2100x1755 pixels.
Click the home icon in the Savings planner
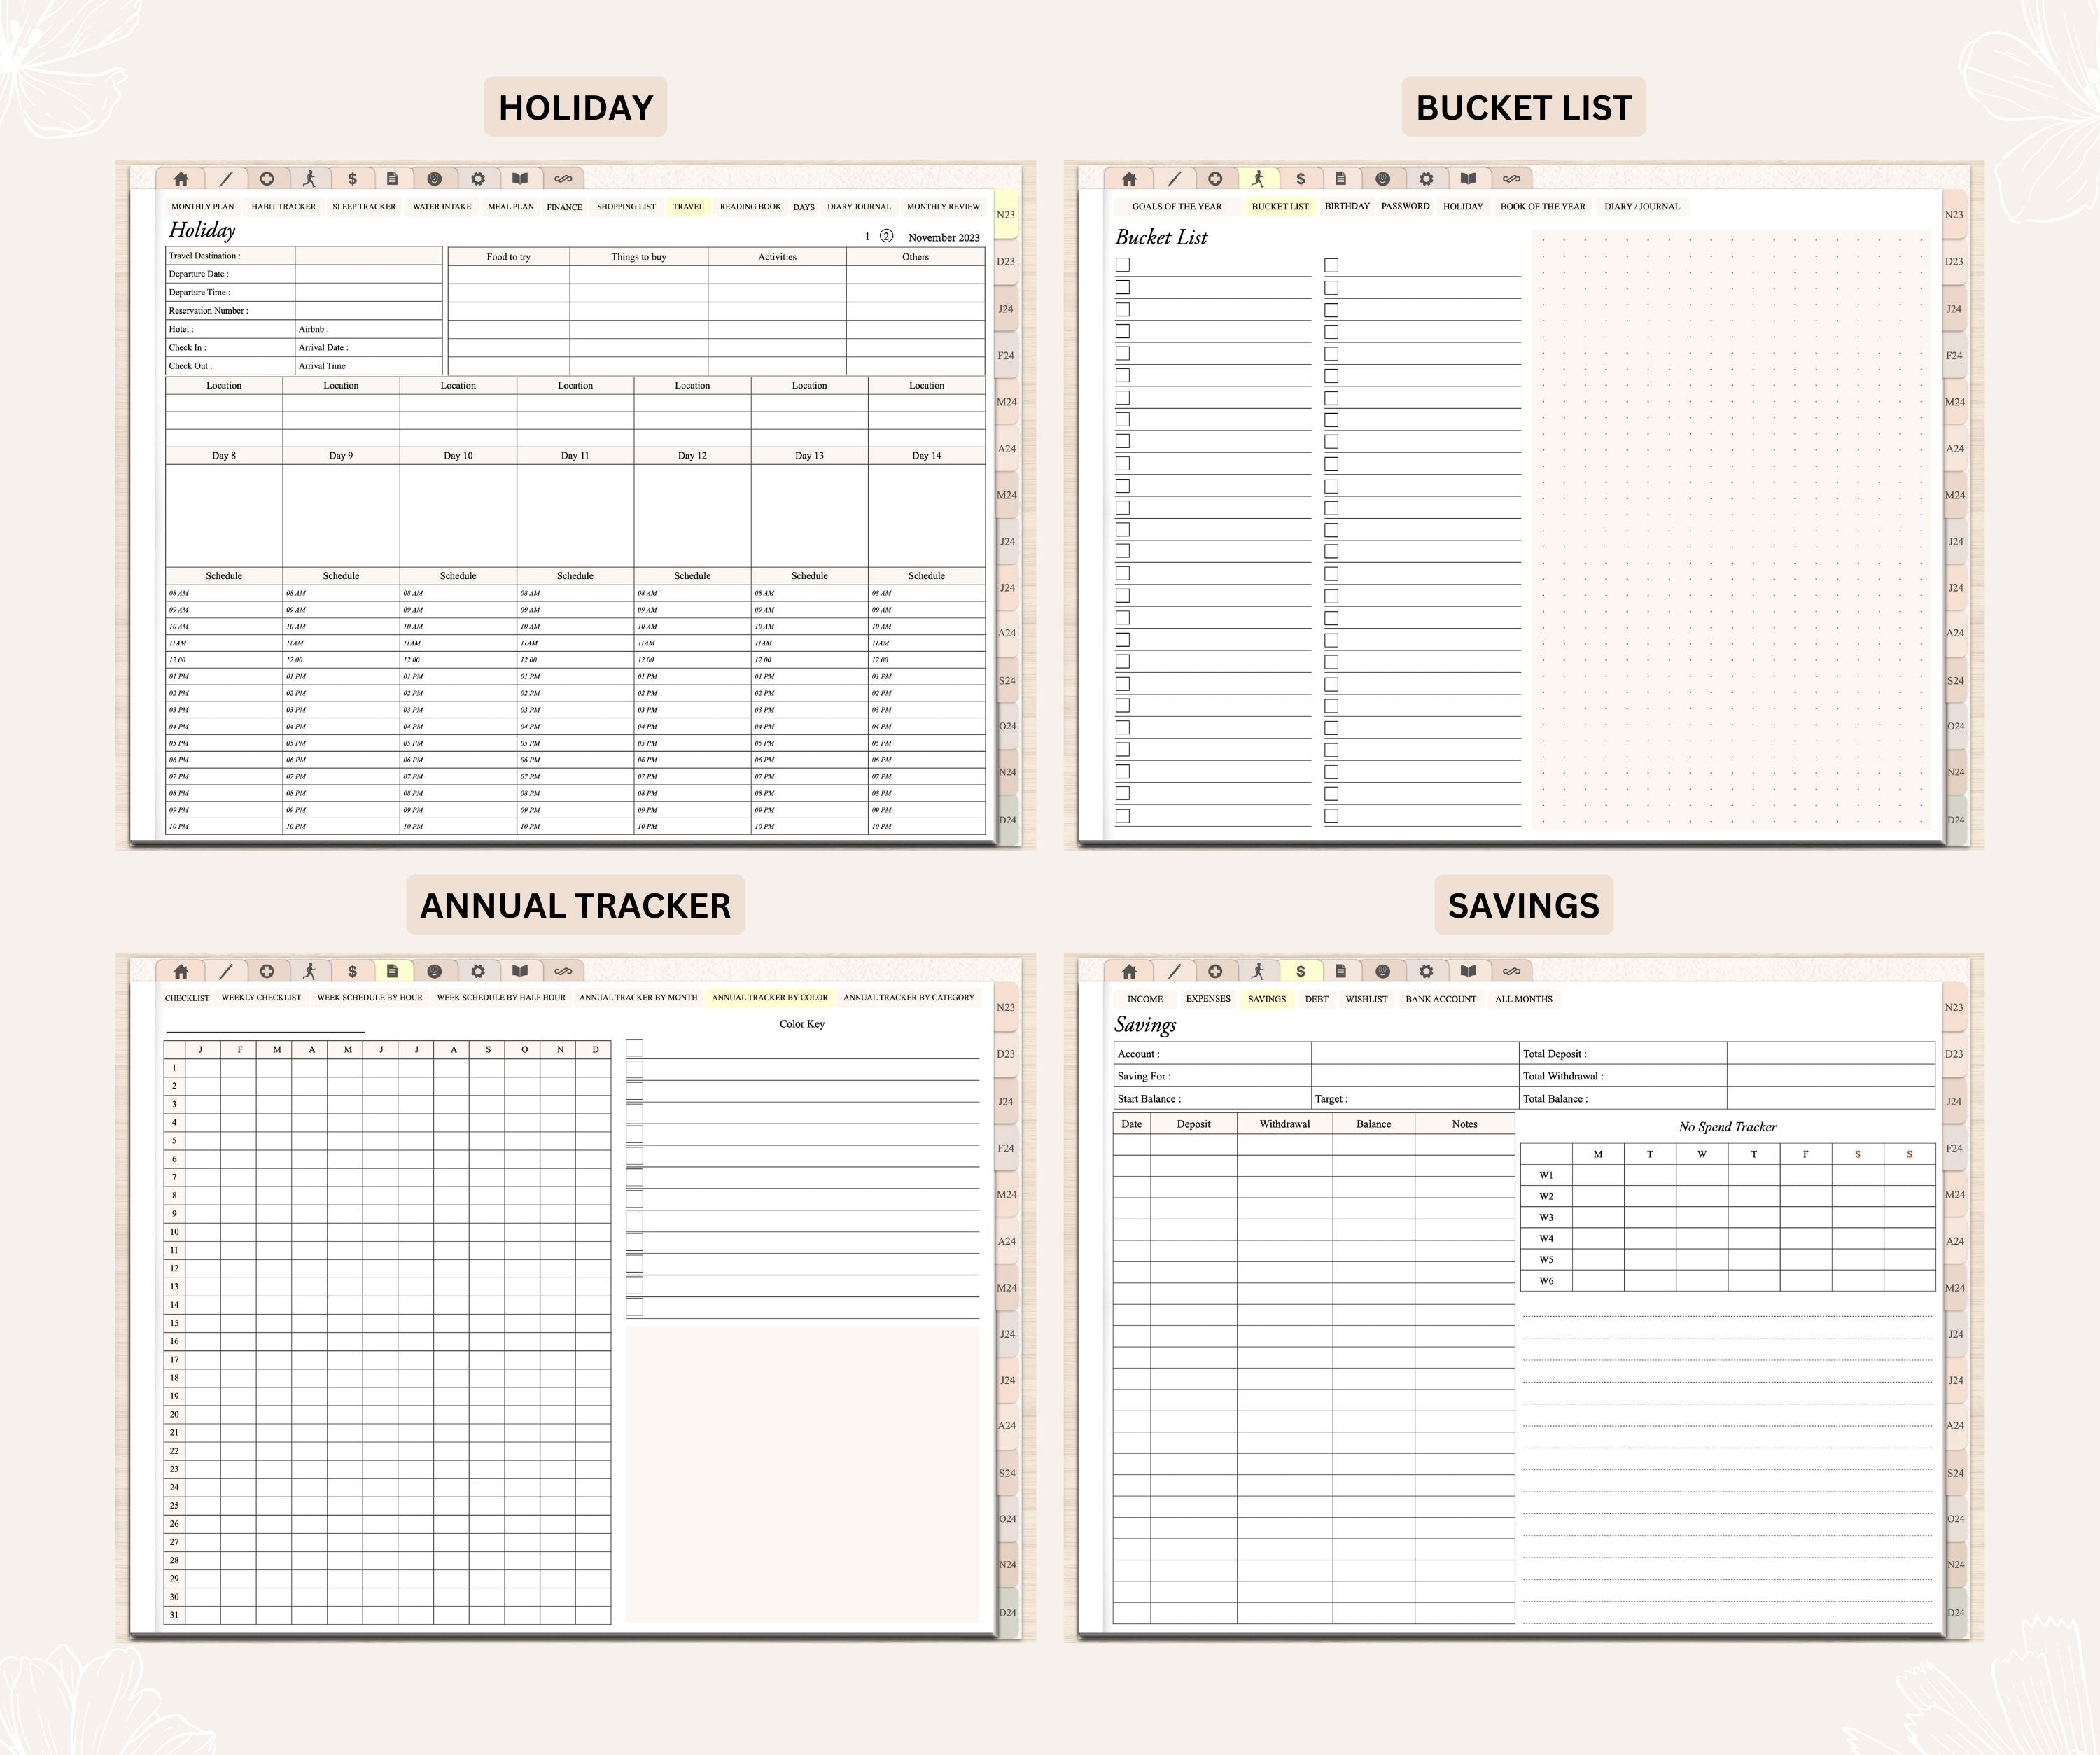tap(1129, 971)
